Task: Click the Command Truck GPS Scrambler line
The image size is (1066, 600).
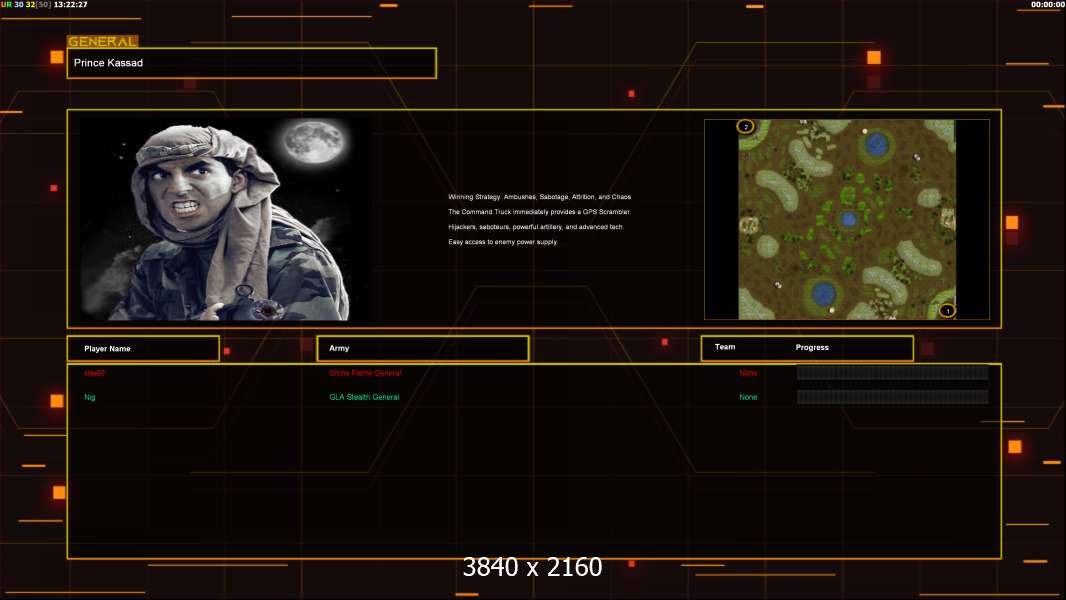Action: pos(540,212)
